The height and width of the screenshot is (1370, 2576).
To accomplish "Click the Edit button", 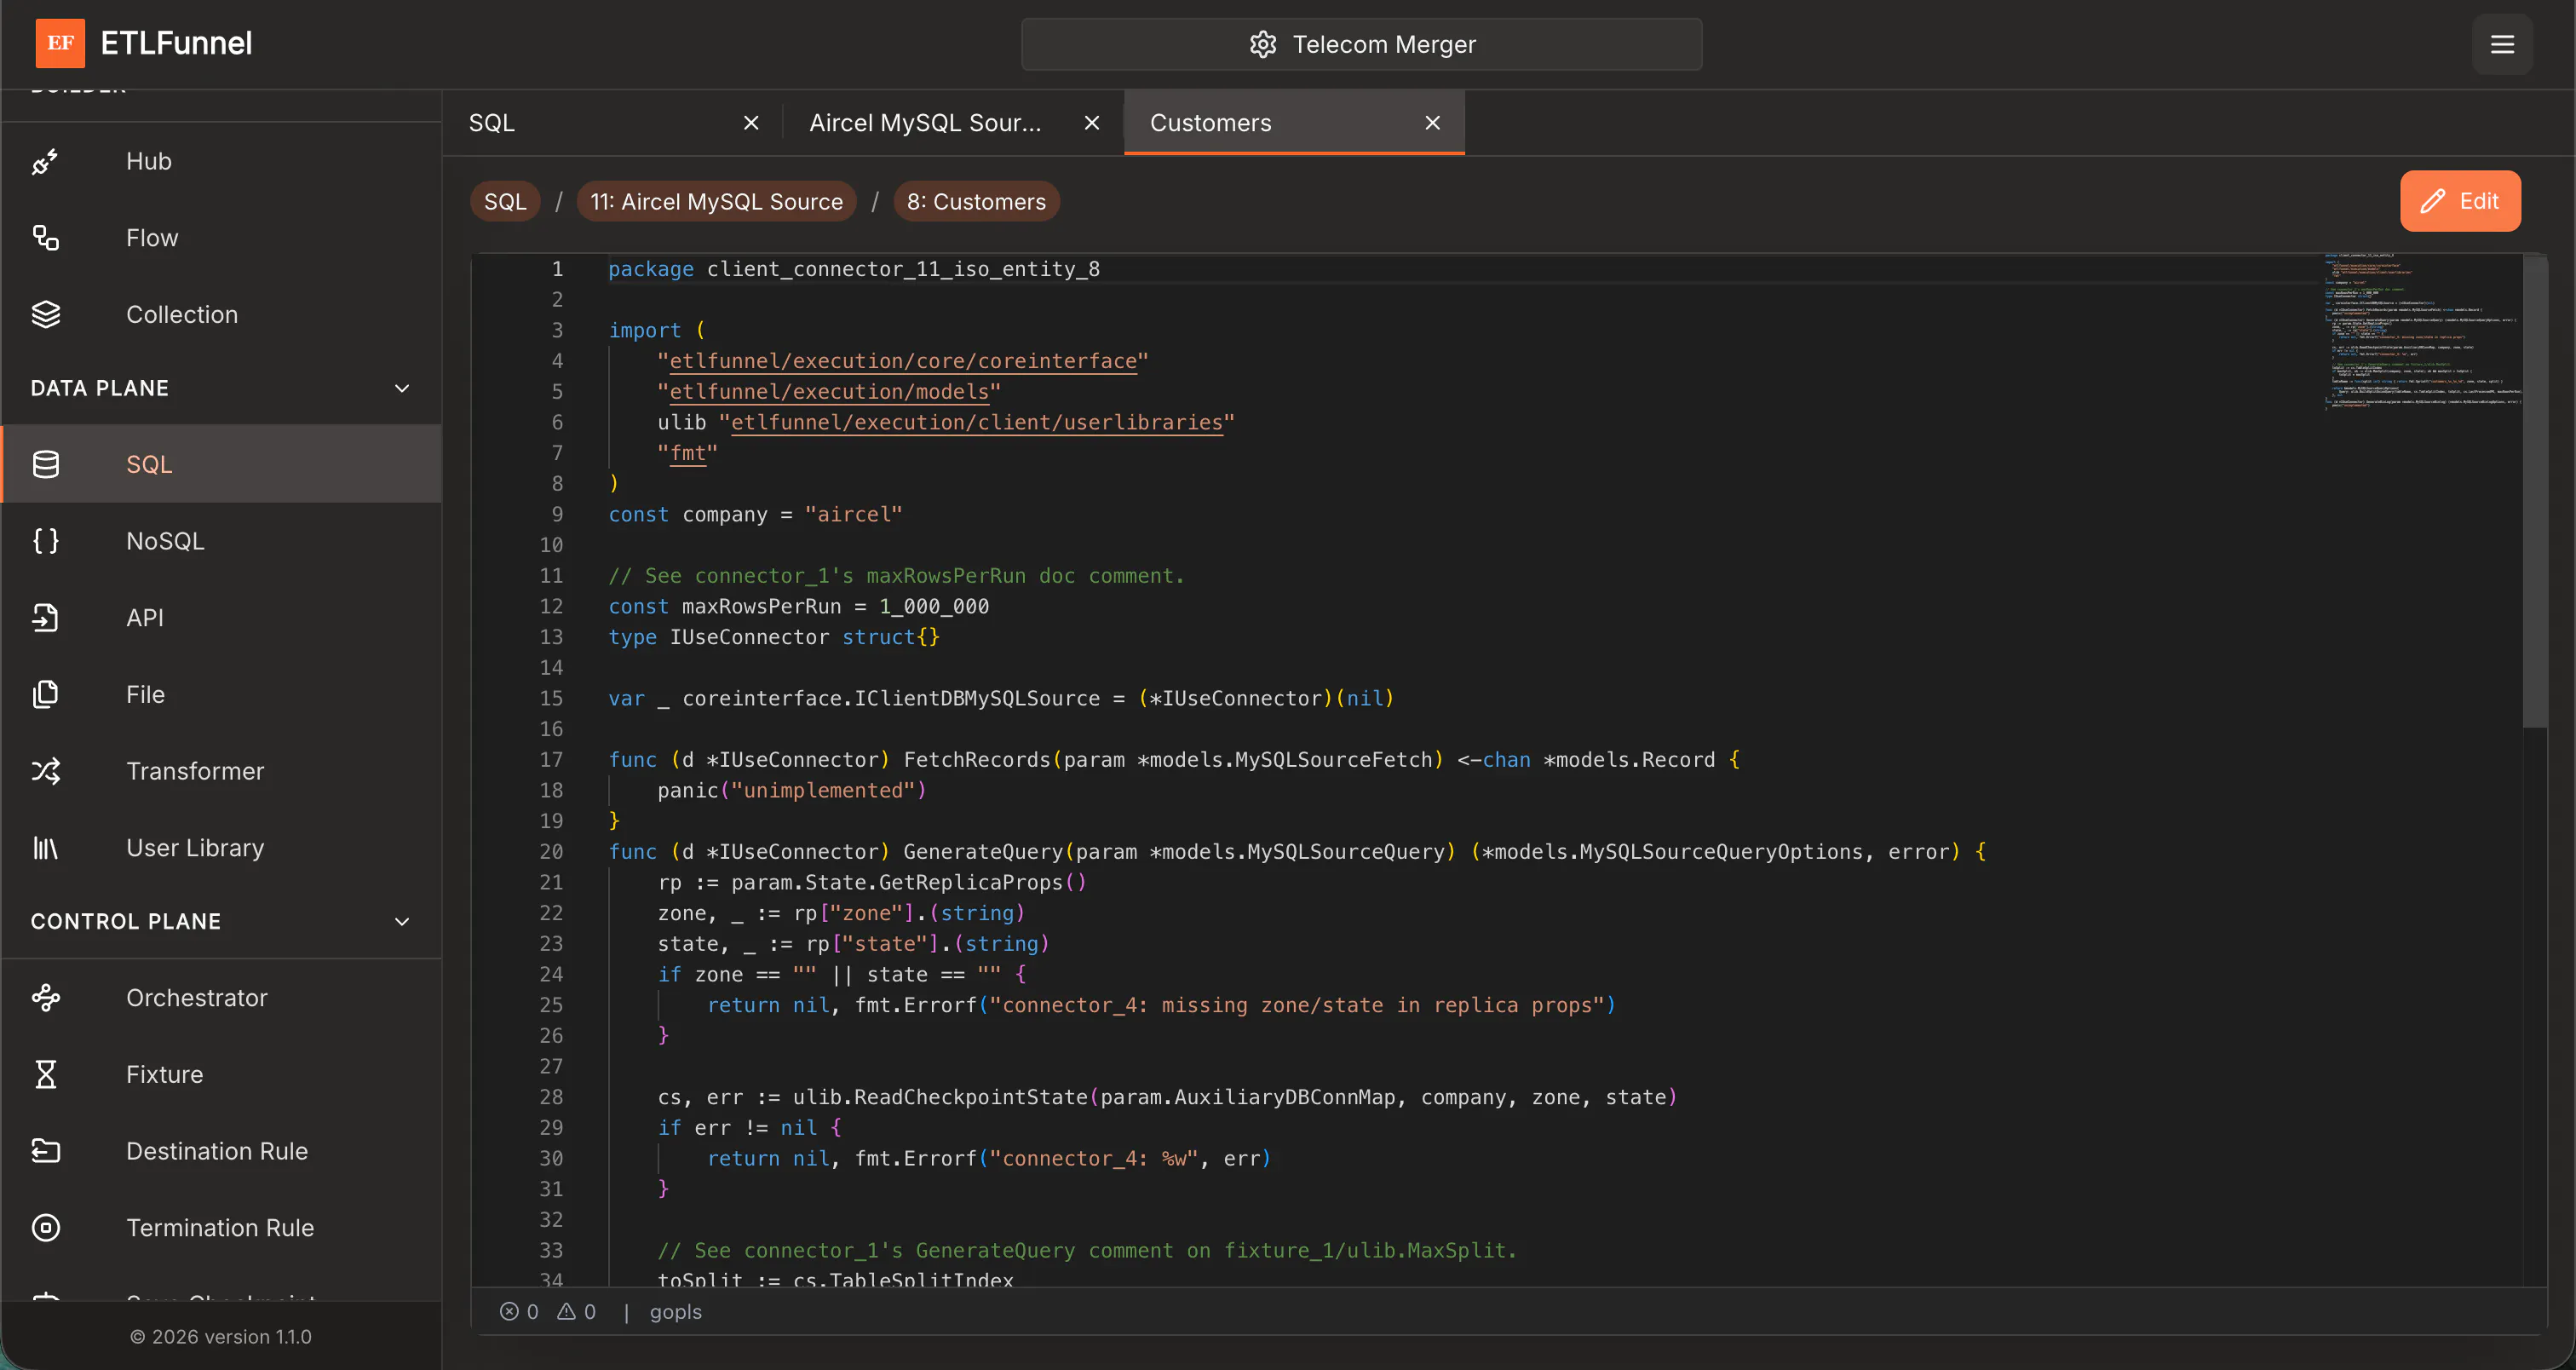I will pos(2460,201).
